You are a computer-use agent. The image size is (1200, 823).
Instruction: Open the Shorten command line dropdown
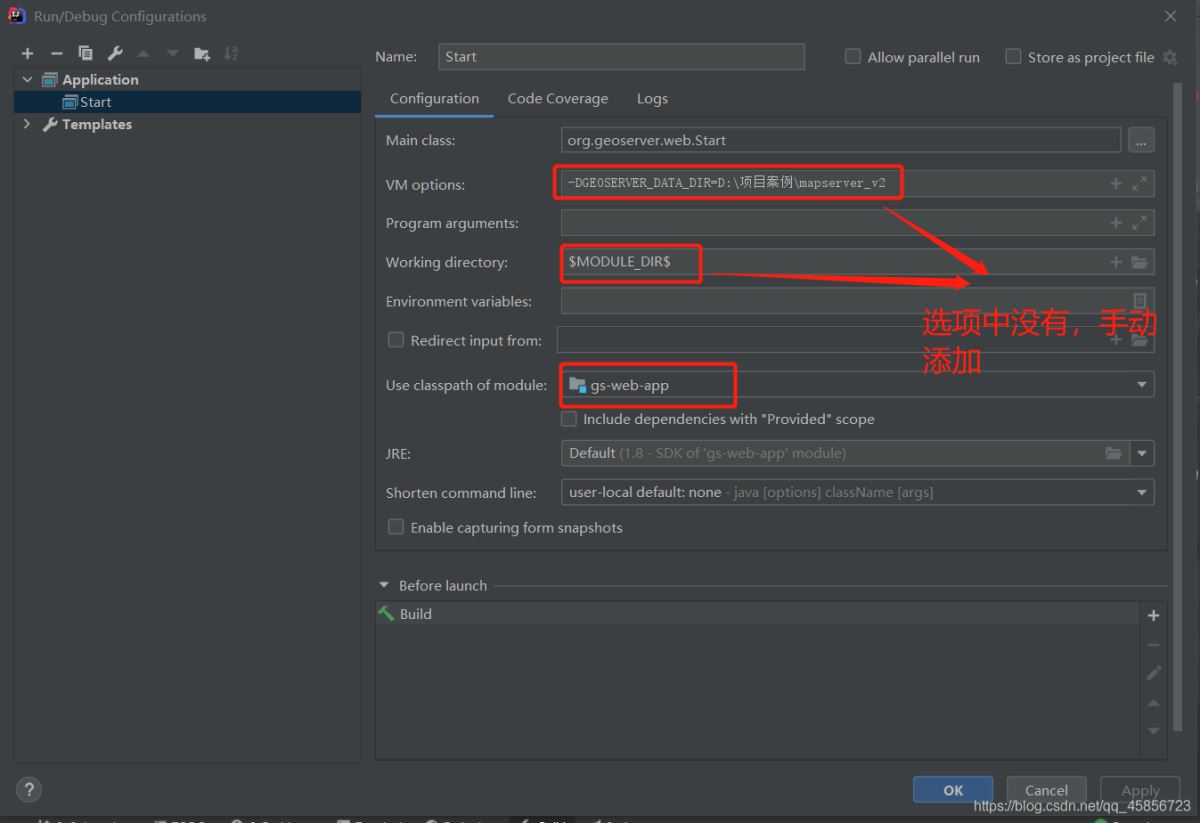(x=1141, y=492)
